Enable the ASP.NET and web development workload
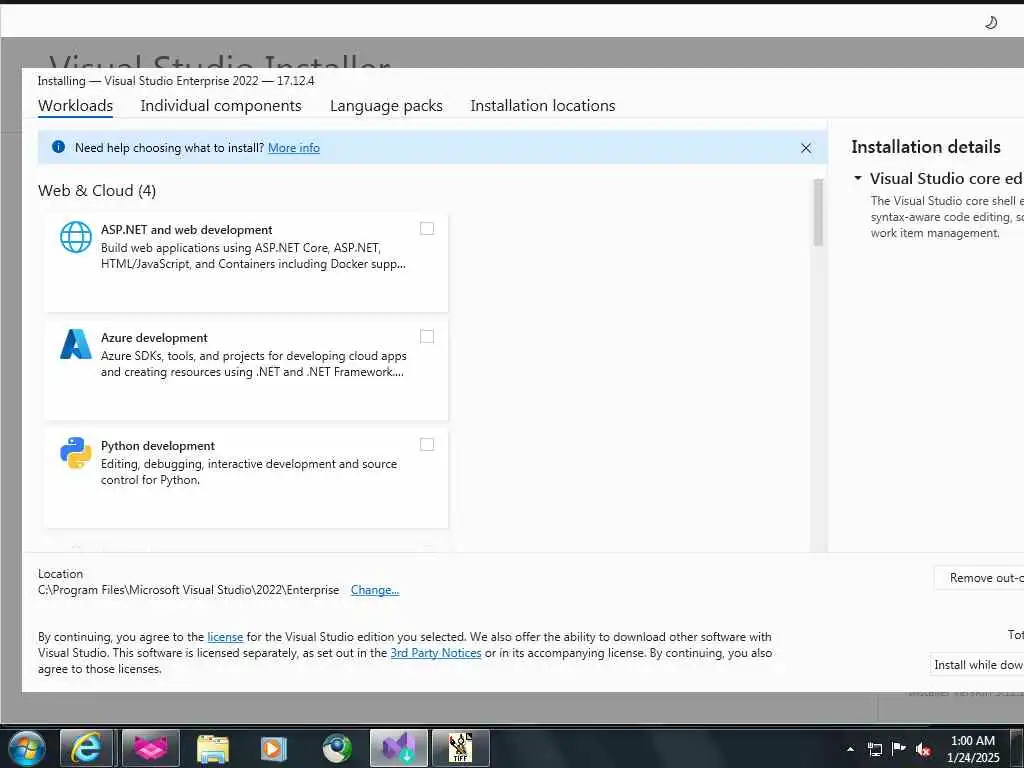1024x768 pixels. [x=426, y=229]
